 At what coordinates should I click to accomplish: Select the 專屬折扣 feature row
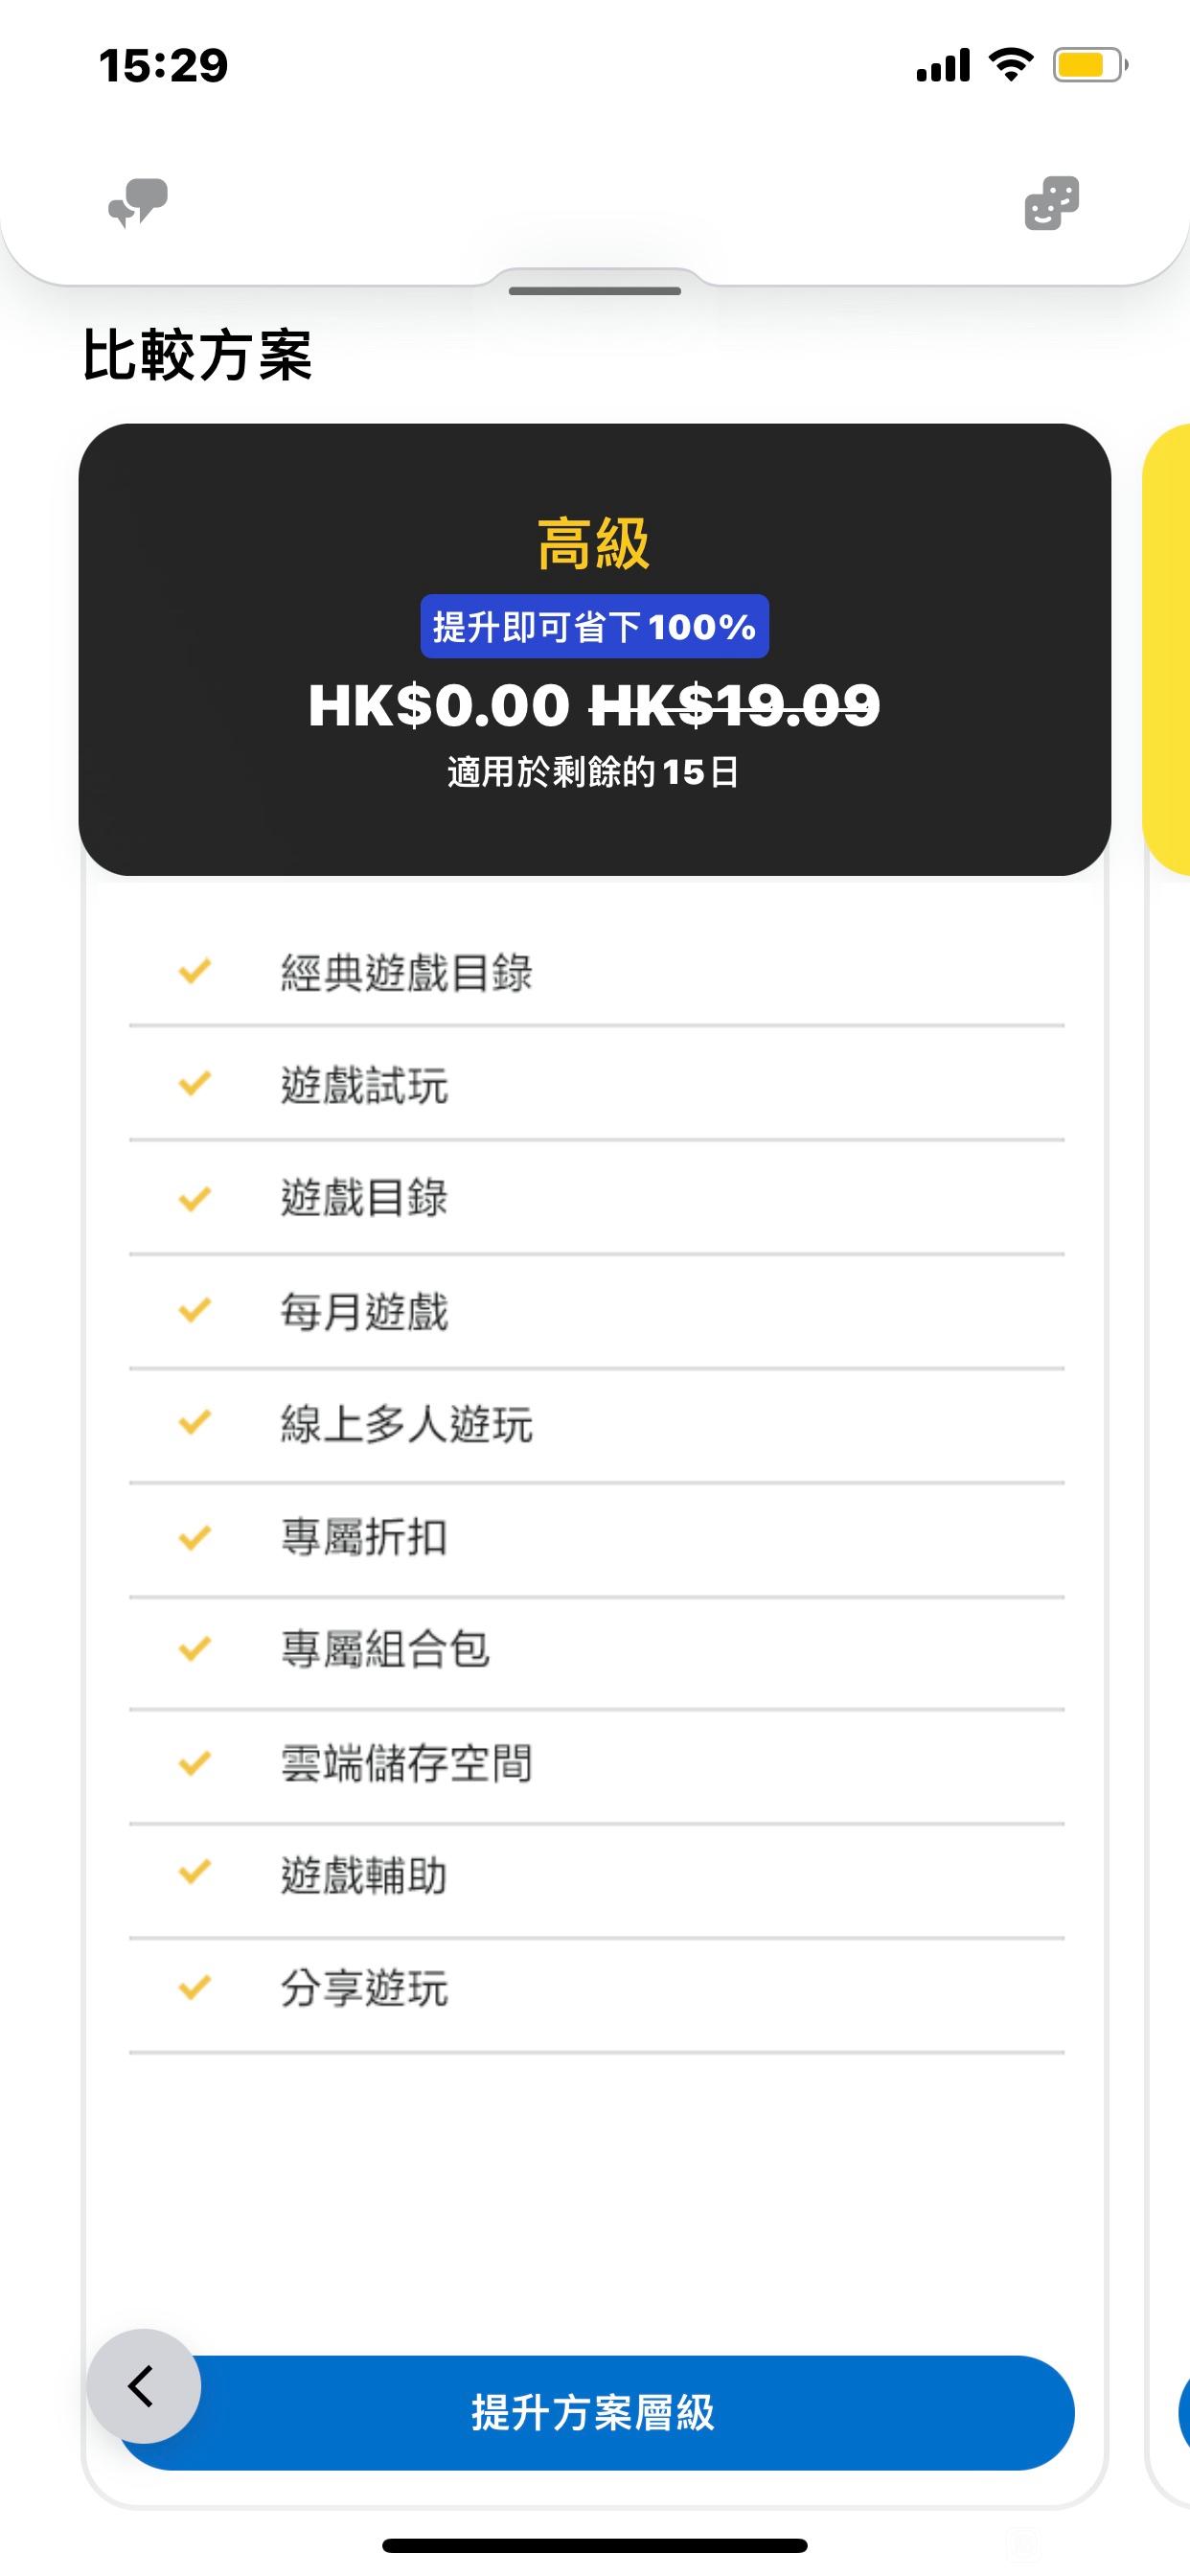596,1537
